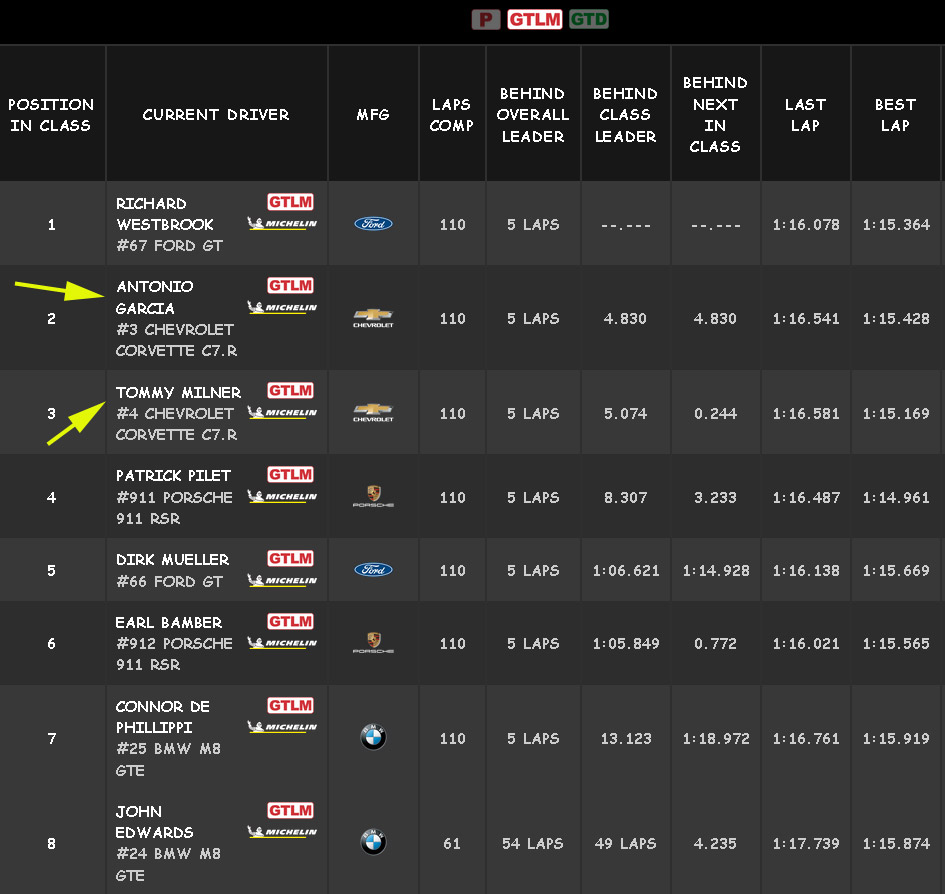Click the Best Lap column header
This screenshot has height=894, width=945.
896,115
